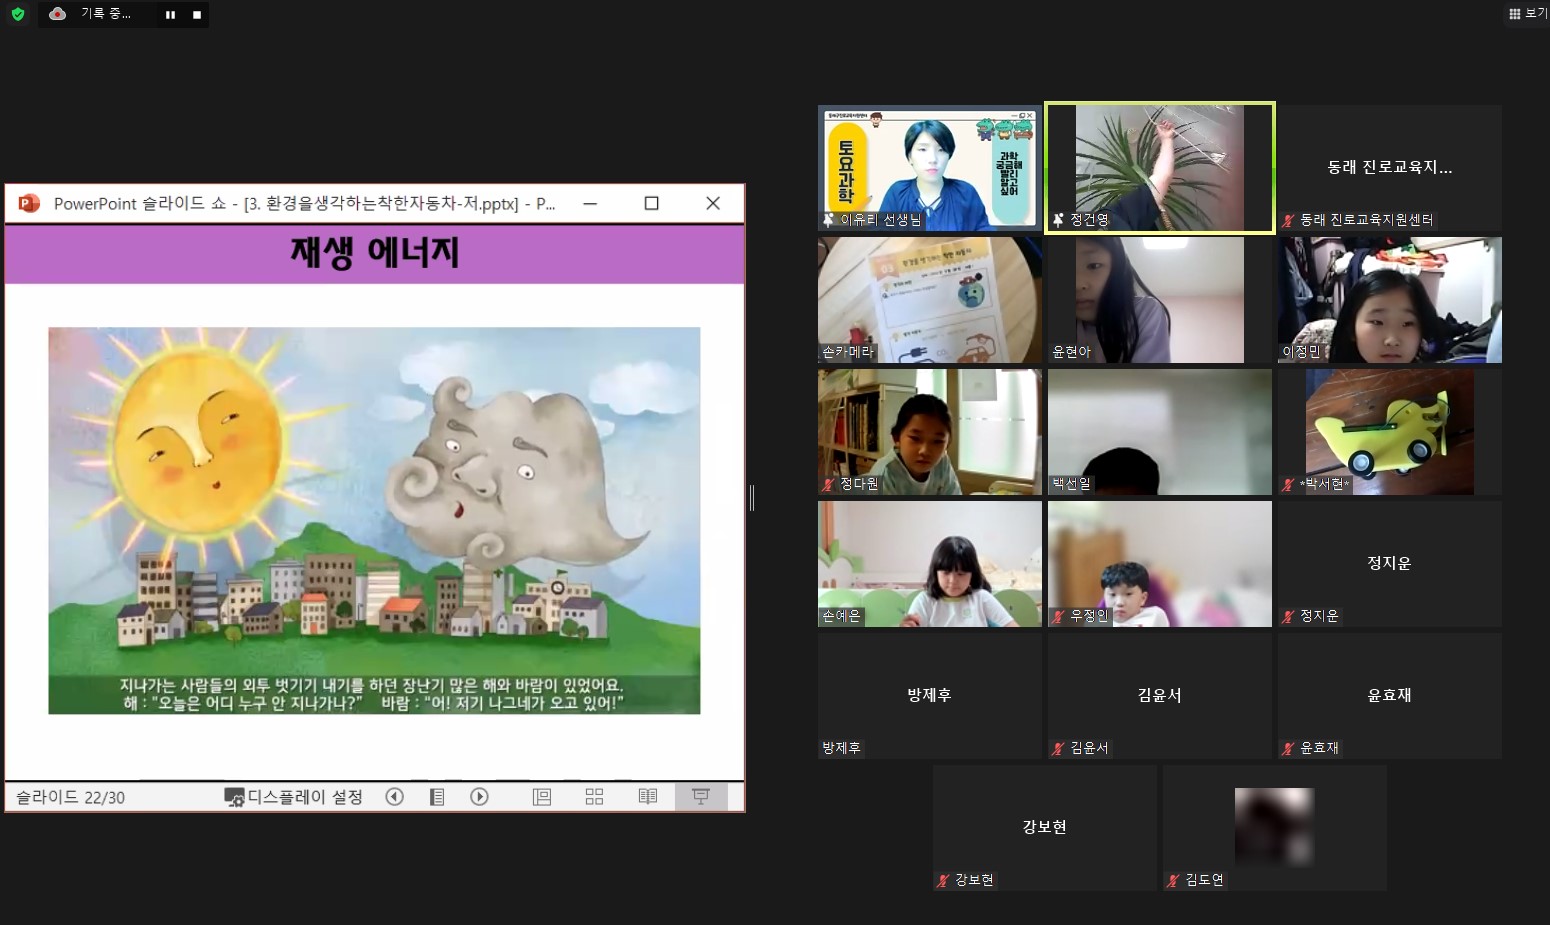
Task: Click muted mic icon beside 정다원
Action: pyautogui.click(x=829, y=484)
